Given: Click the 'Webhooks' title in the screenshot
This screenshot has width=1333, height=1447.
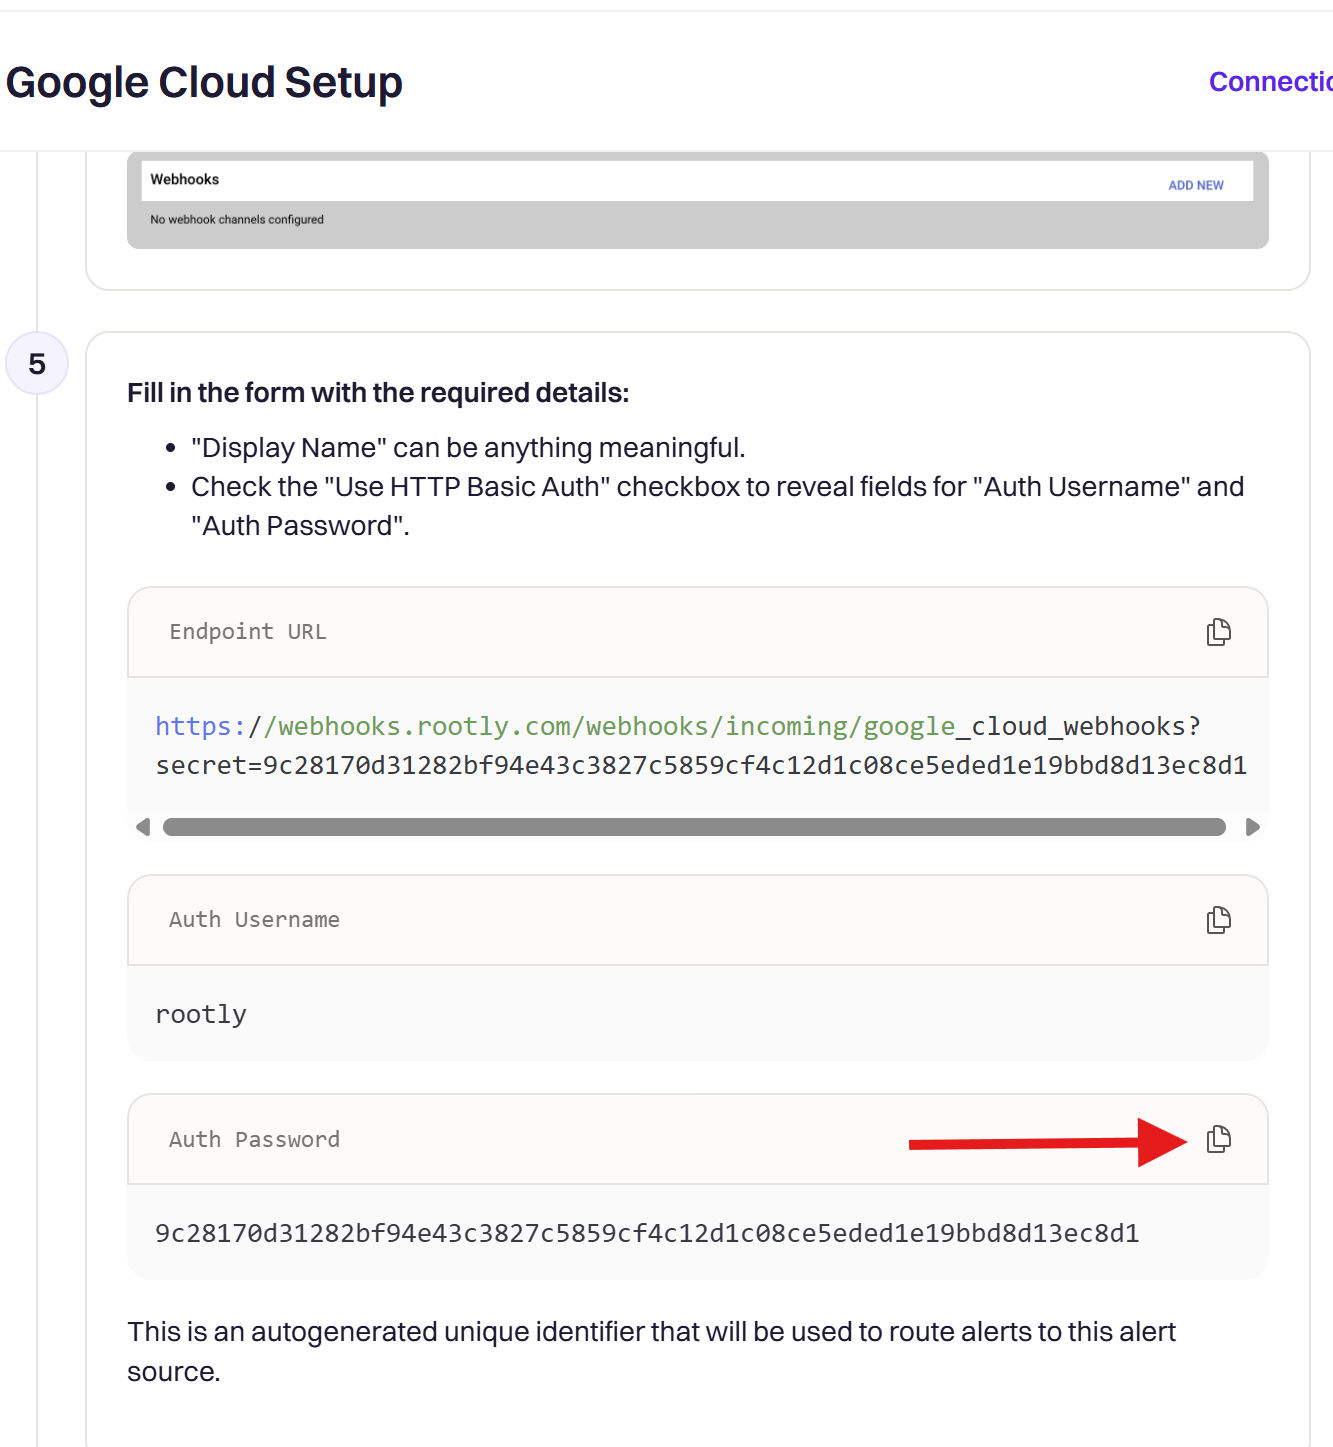Looking at the screenshot, I should tap(185, 180).
